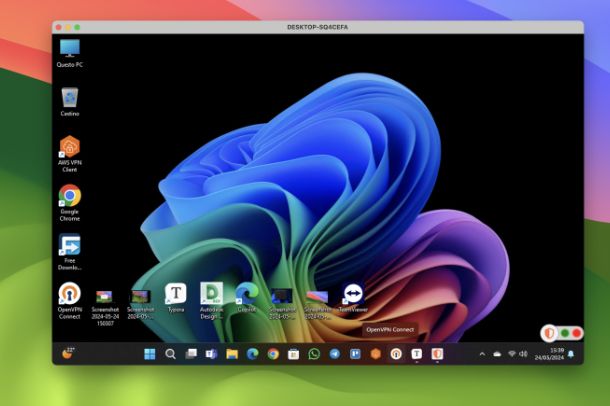Select the Copilot desktop shortcut
The width and height of the screenshot is (610, 406).
point(247,298)
